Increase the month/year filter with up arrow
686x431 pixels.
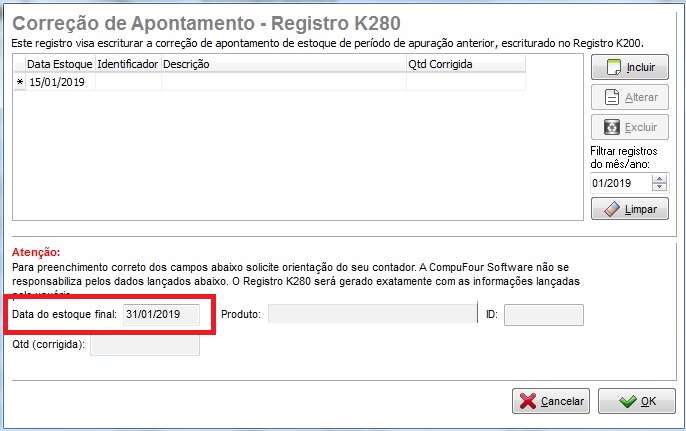(659, 179)
